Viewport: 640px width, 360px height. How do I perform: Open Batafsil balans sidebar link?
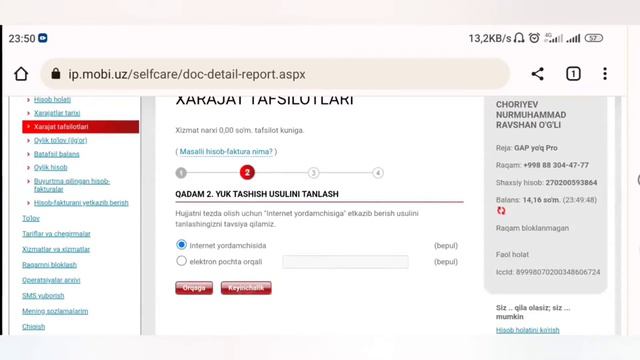tap(56, 154)
